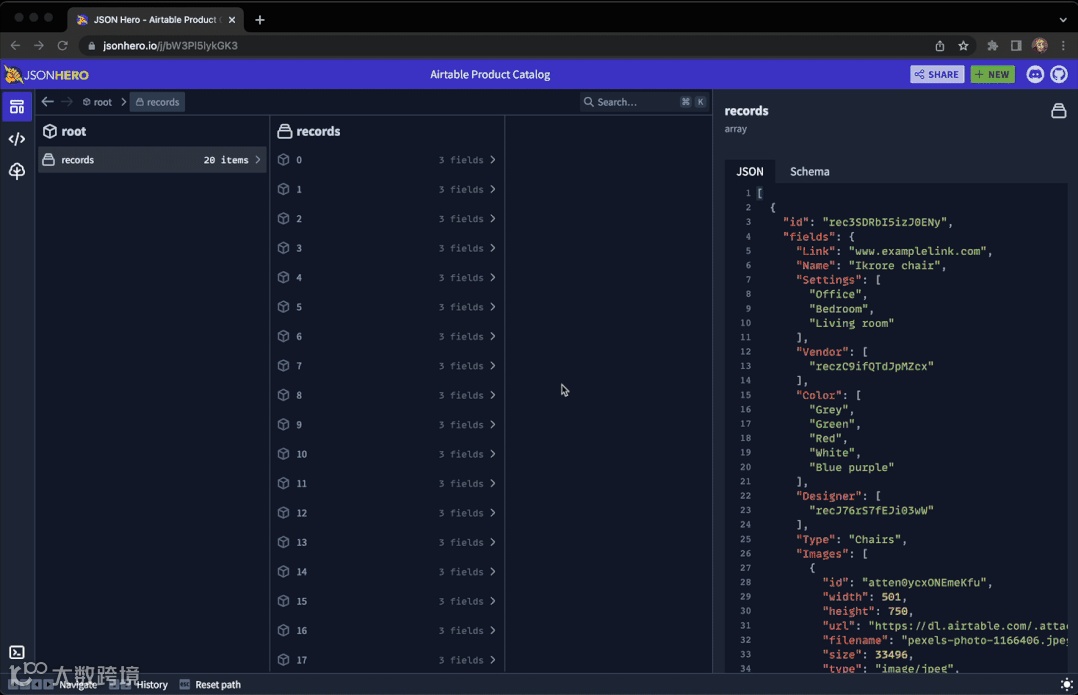Click the Airtable Product Catalog title
The width and height of the screenshot is (1078, 695).
pos(490,74)
